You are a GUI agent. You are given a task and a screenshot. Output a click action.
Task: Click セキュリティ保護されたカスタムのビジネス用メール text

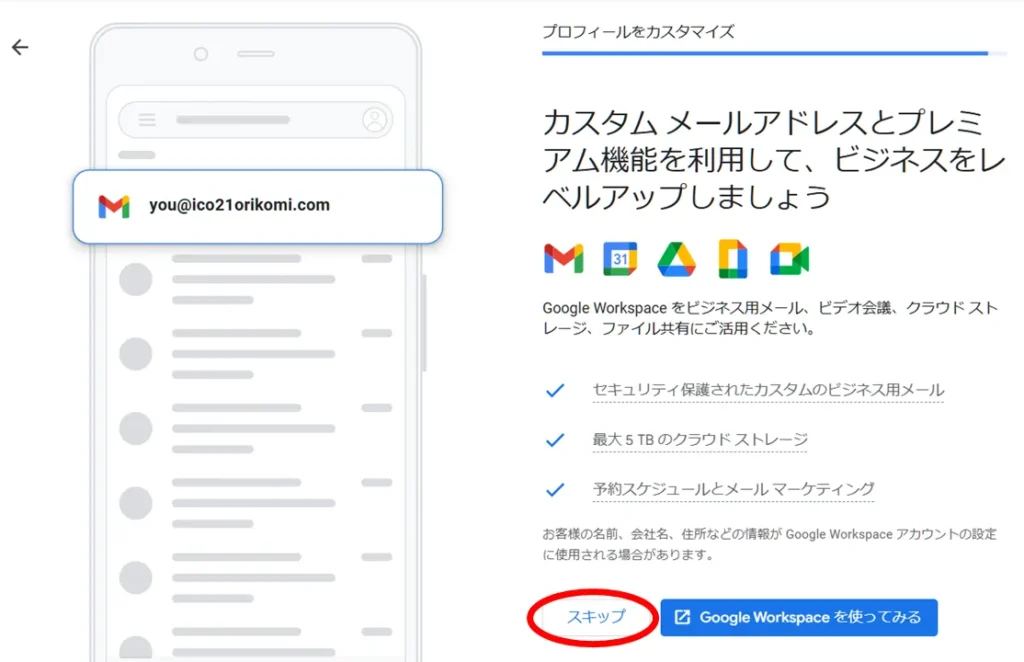pyautogui.click(x=768, y=390)
